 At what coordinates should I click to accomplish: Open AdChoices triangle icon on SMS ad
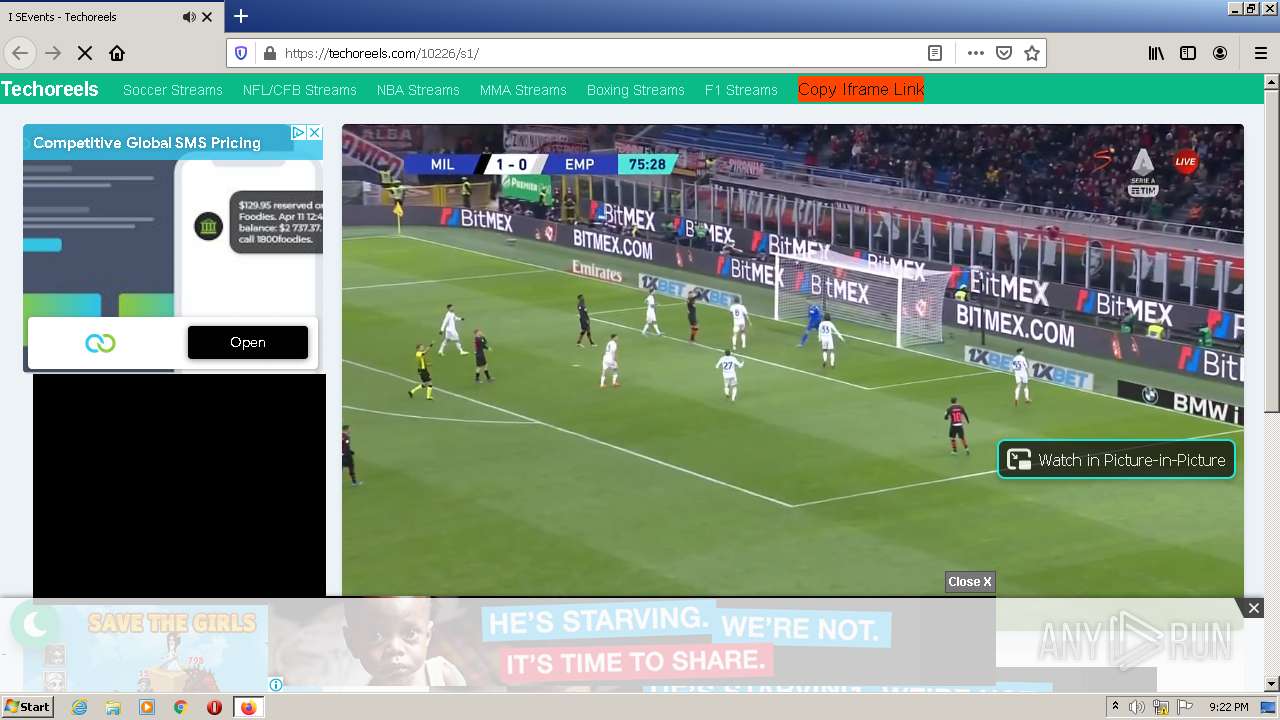coord(298,132)
